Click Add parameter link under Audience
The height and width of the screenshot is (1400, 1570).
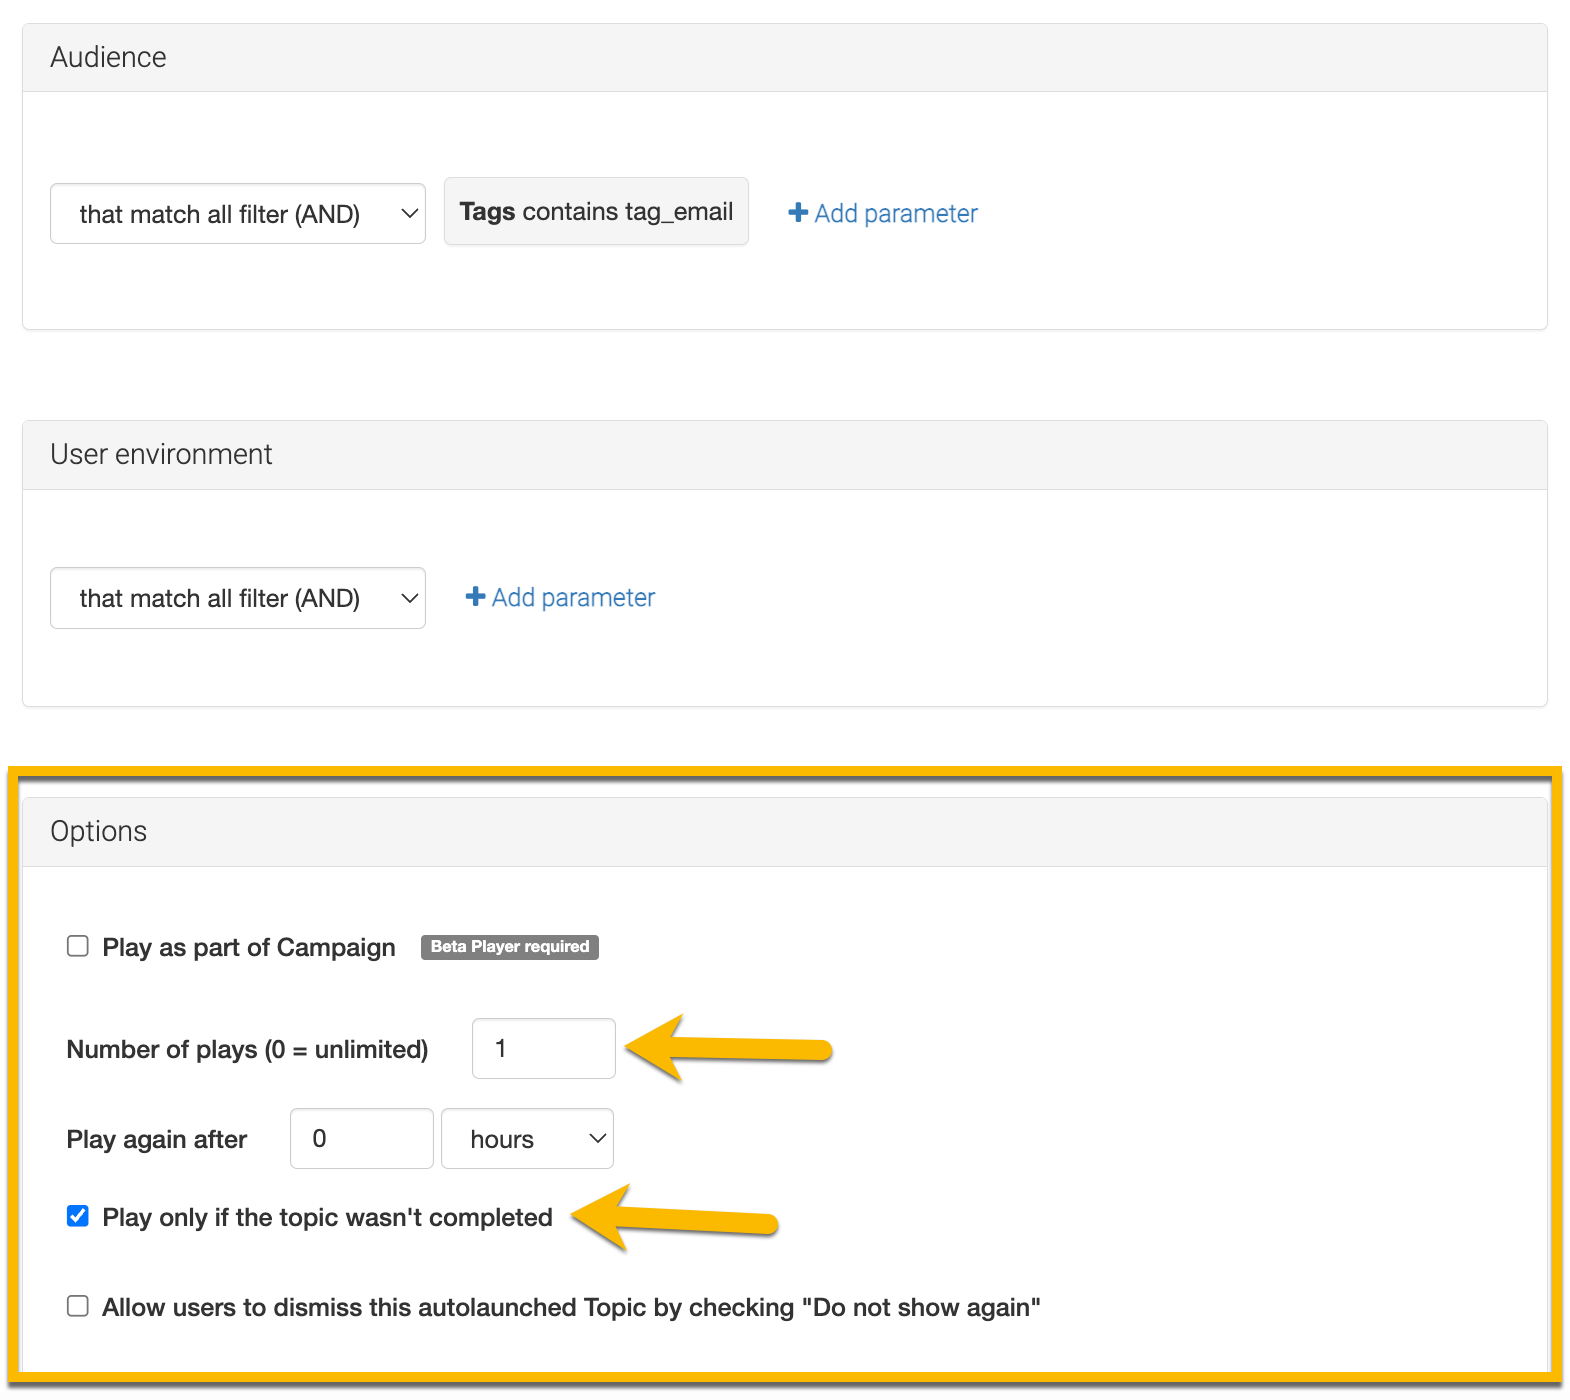[895, 214]
